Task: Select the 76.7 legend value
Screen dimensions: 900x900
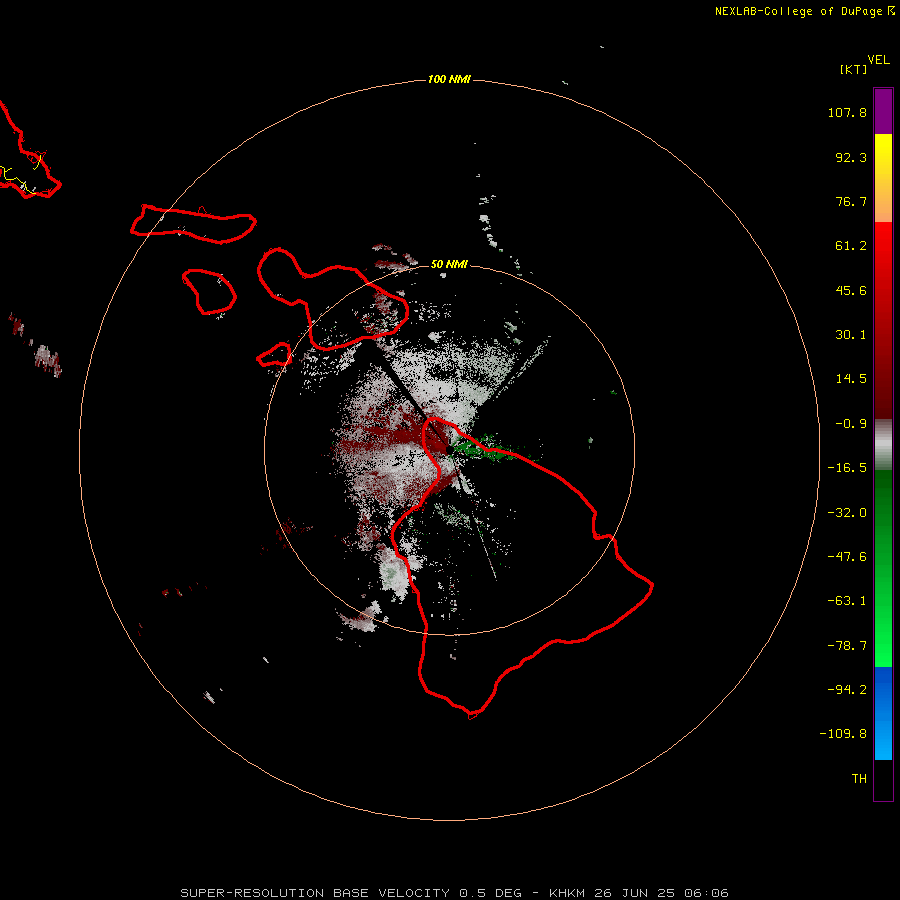Action: 851,201
